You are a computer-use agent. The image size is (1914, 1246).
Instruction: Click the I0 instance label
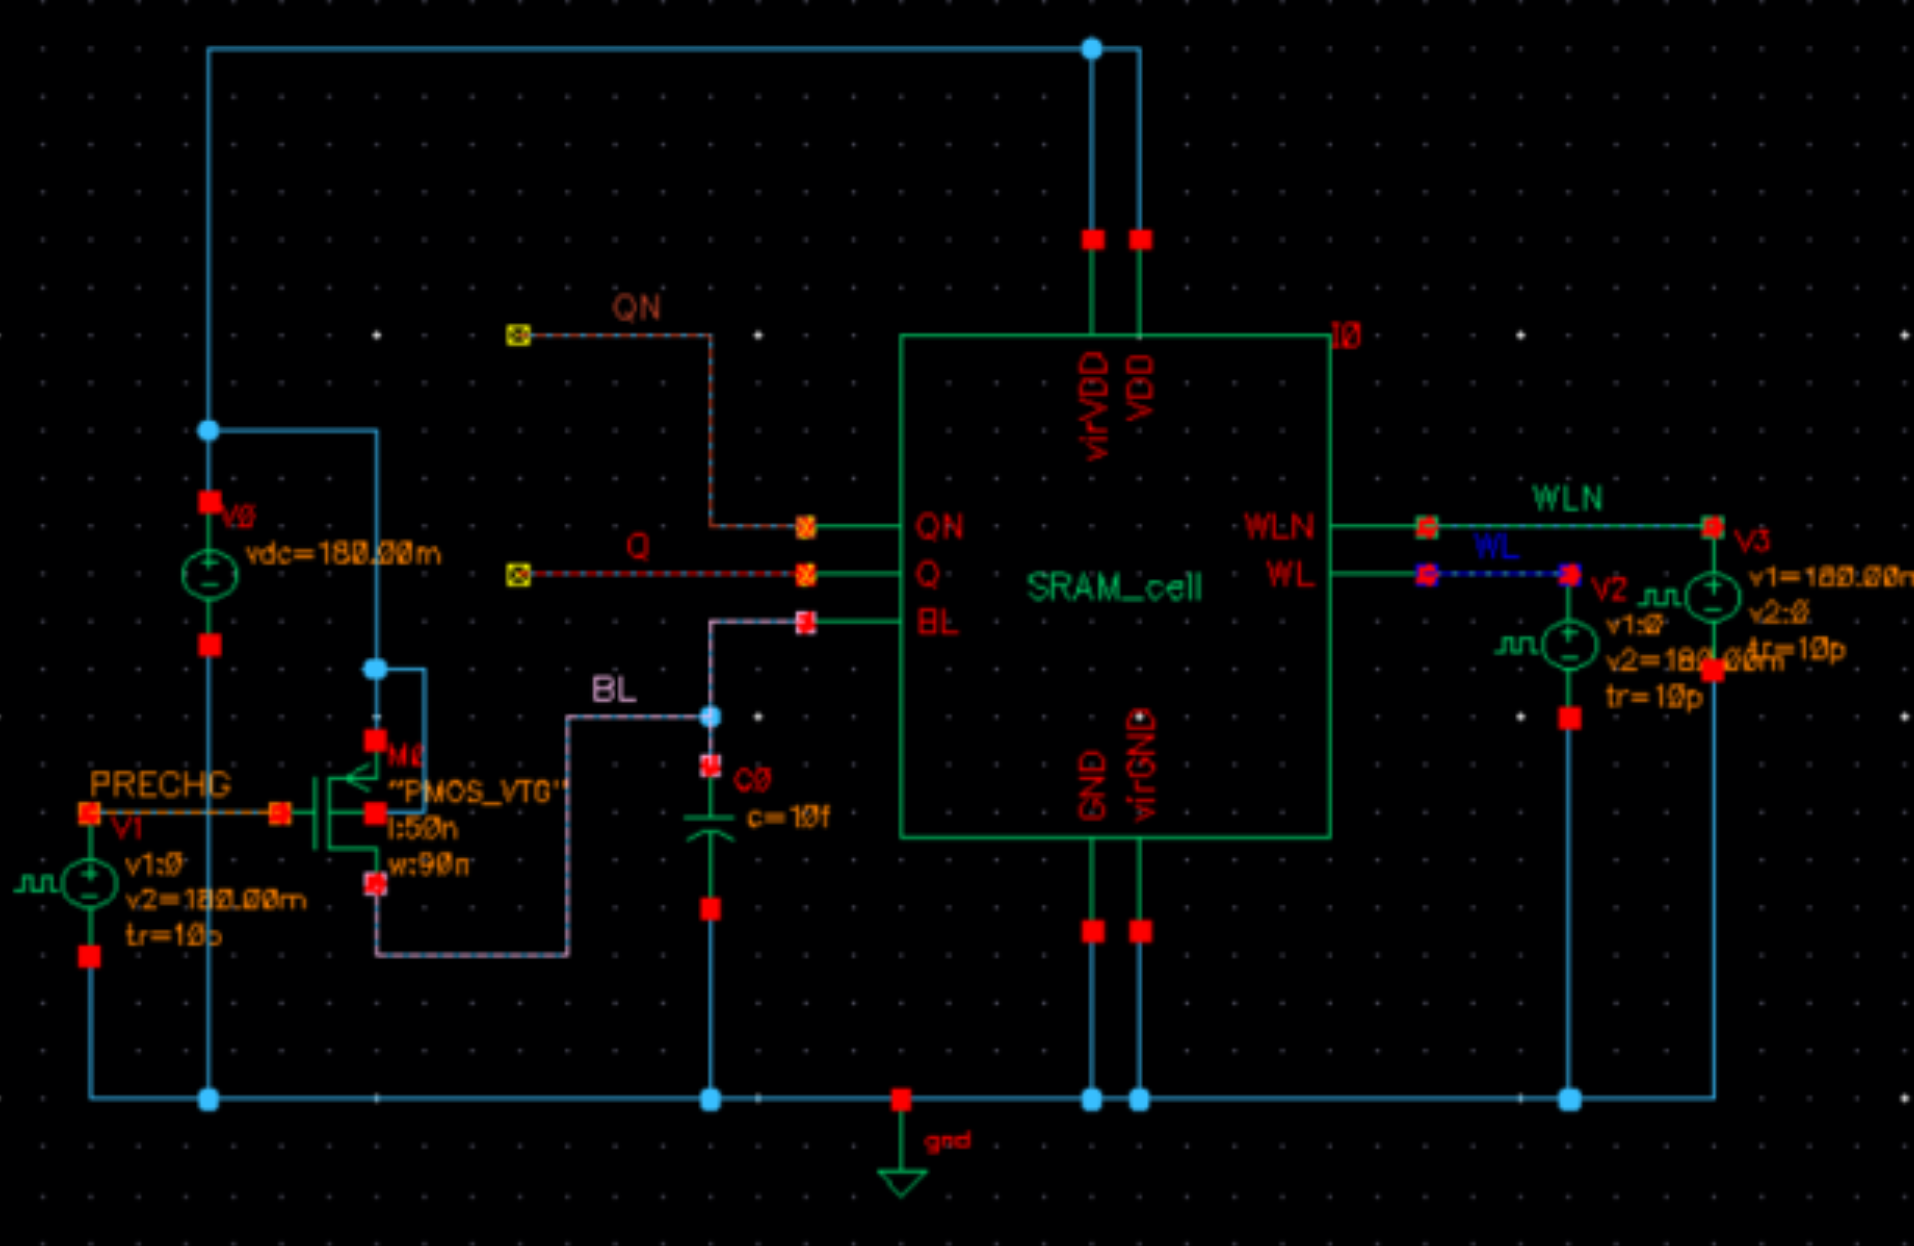click(1346, 337)
